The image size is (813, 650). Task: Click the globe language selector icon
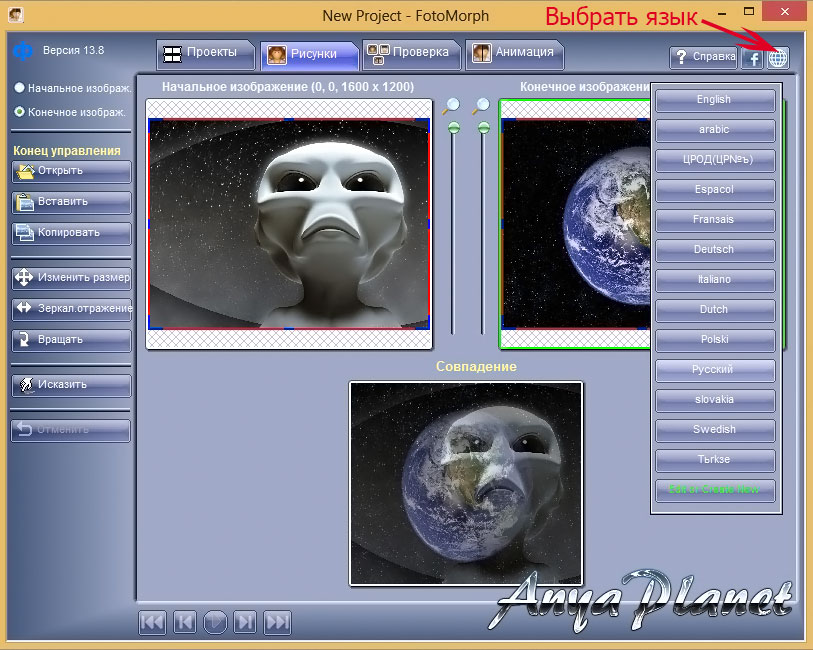click(777, 57)
